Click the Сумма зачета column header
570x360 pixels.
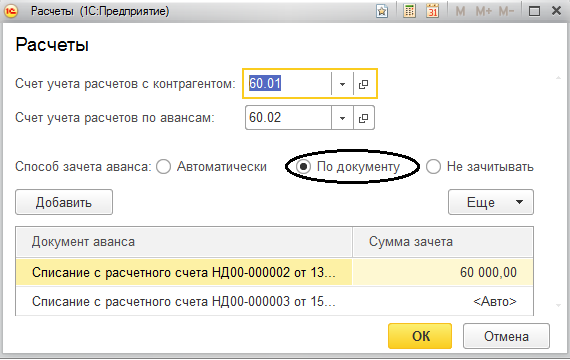[x=443, y=242]
